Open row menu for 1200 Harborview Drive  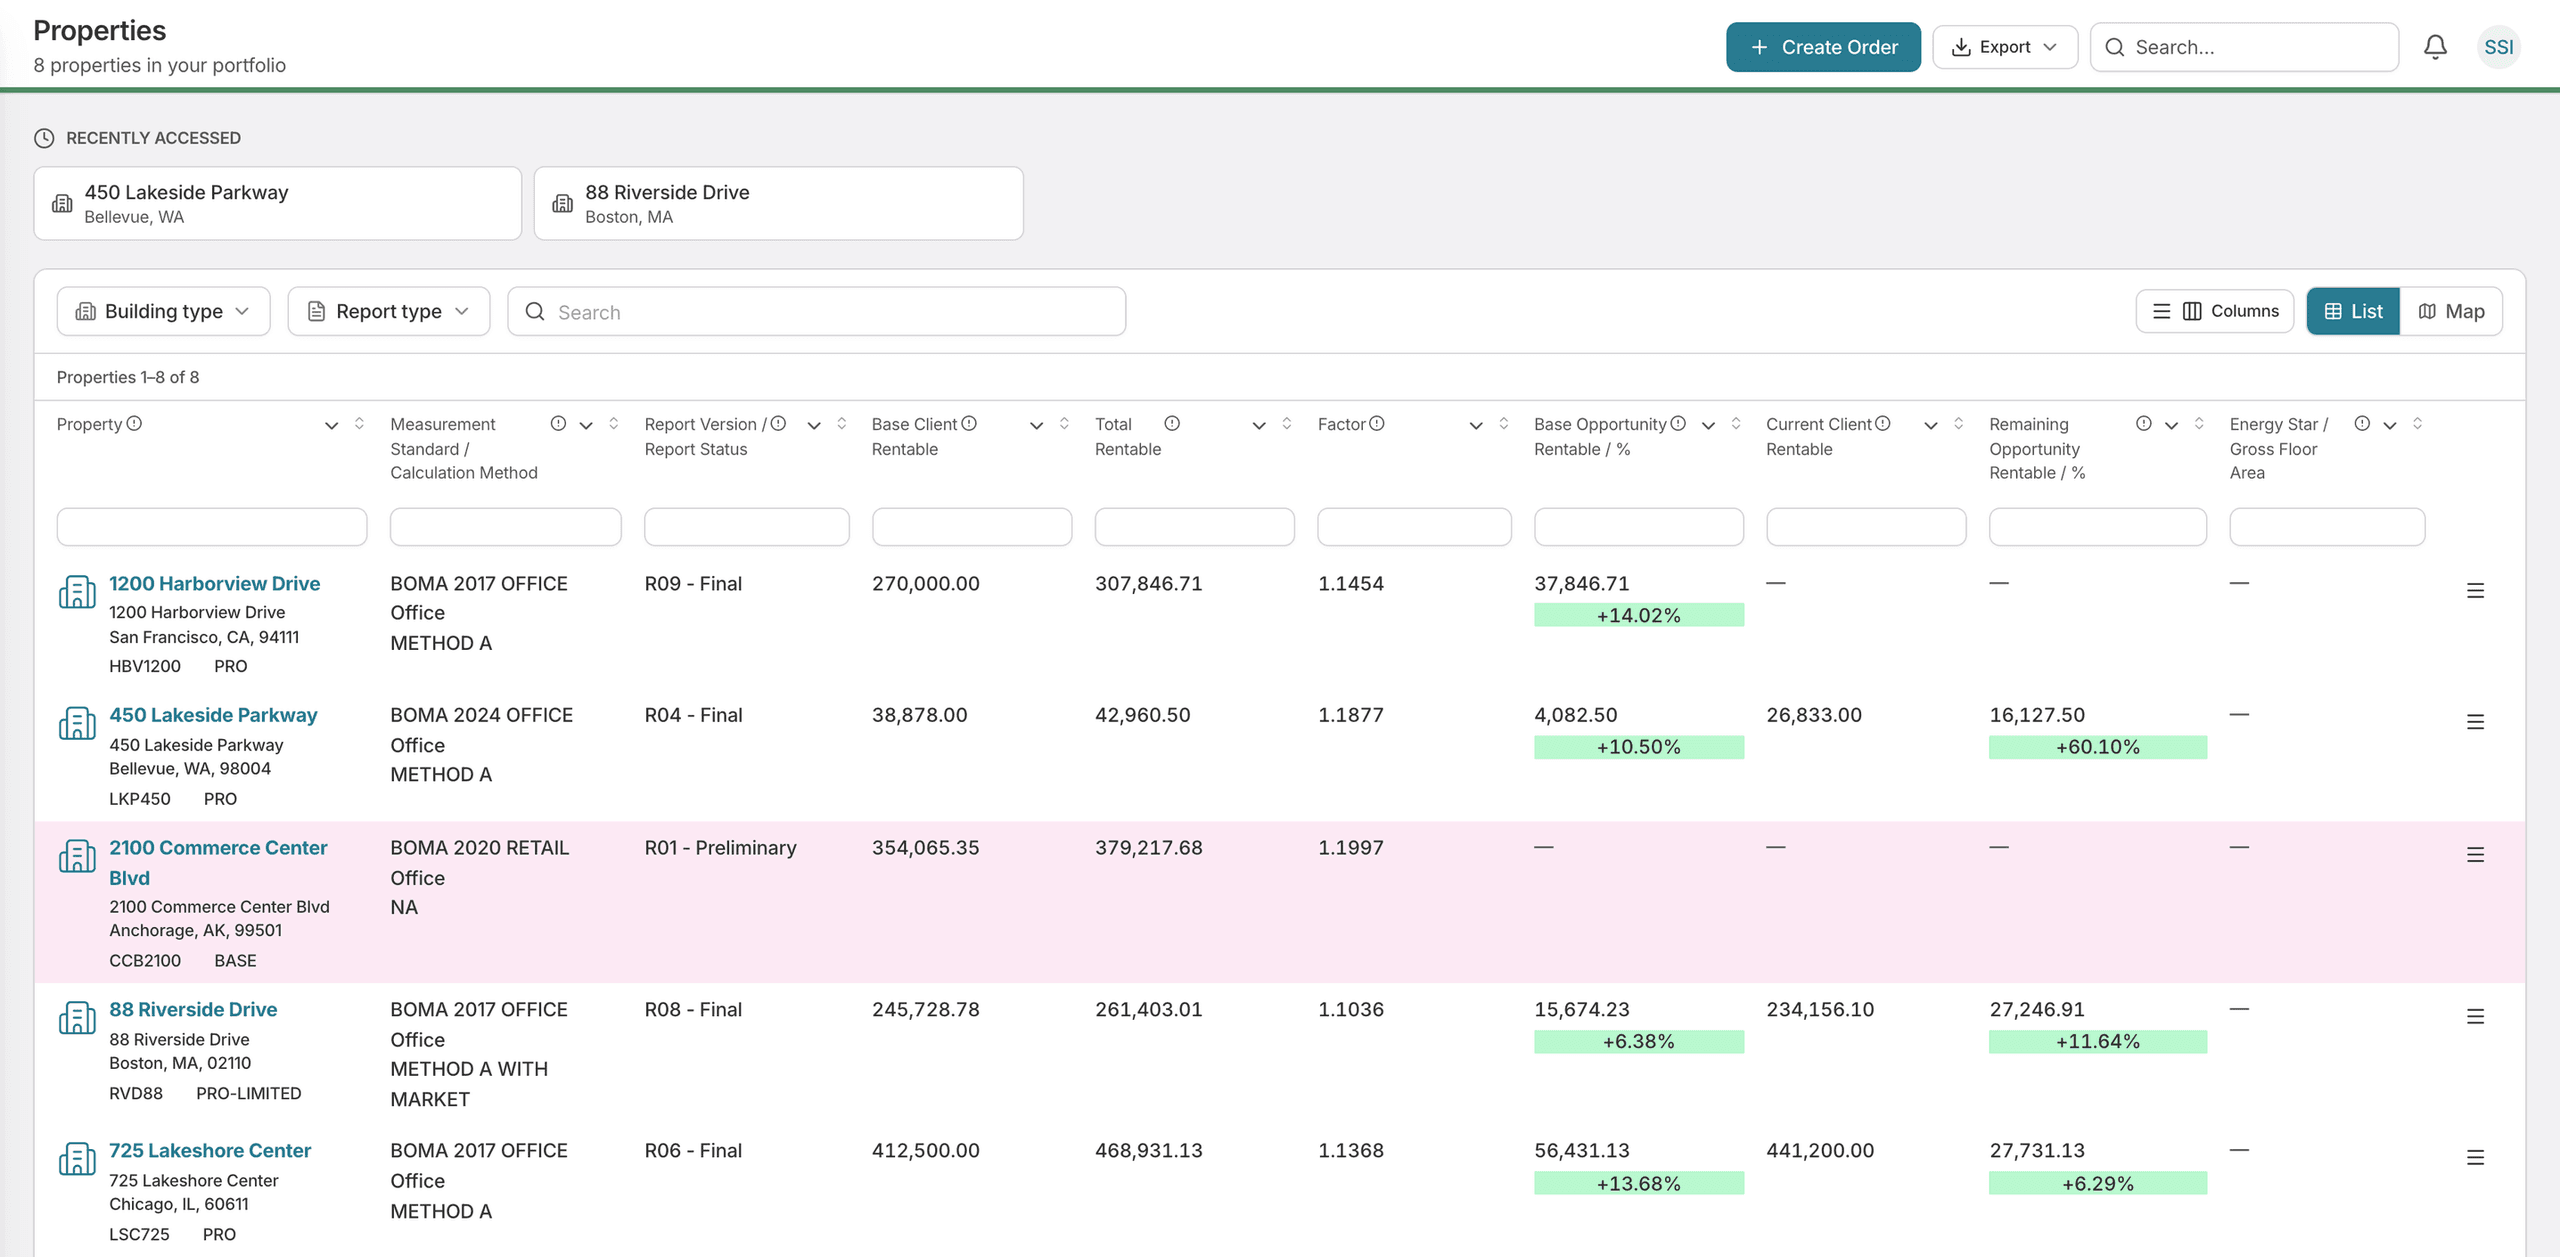(2475, 591)
